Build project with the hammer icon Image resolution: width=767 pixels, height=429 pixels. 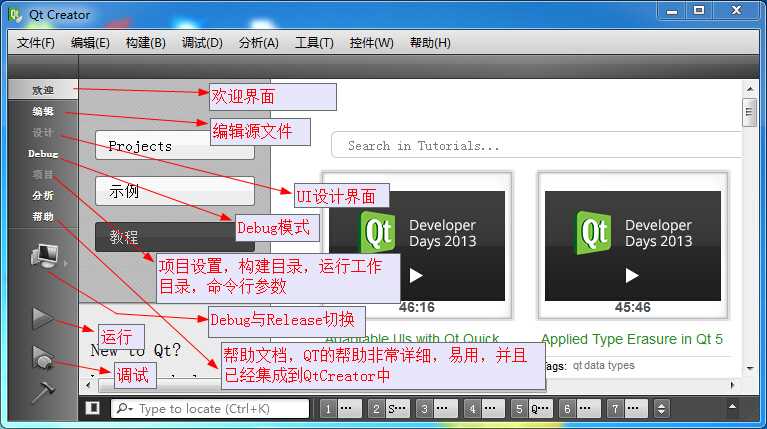43,392
